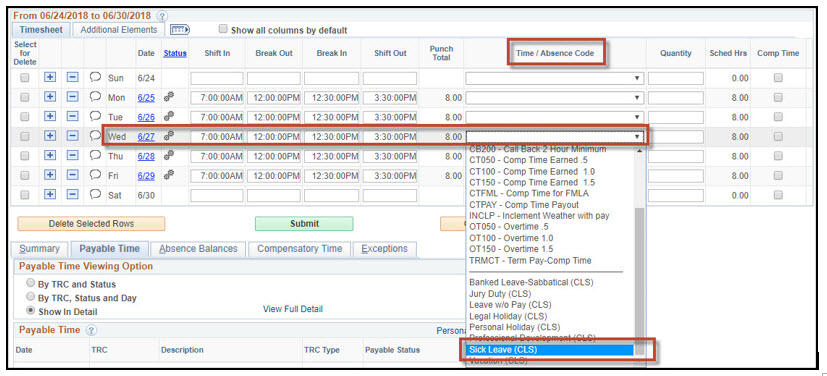This screenshot has height=376, width=827.
Task: Add a row after Wednesday 6/27
Action: [50, 136]
